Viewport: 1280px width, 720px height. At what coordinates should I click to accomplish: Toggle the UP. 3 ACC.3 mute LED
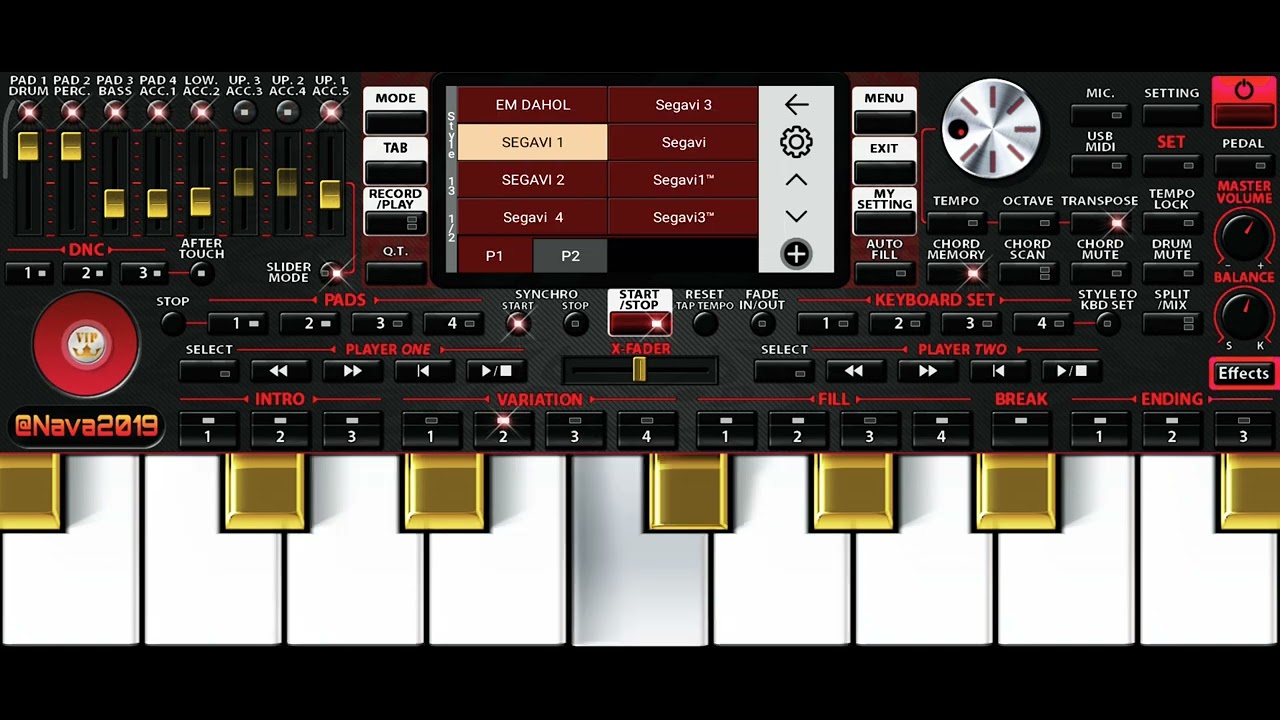pos(244,112)
